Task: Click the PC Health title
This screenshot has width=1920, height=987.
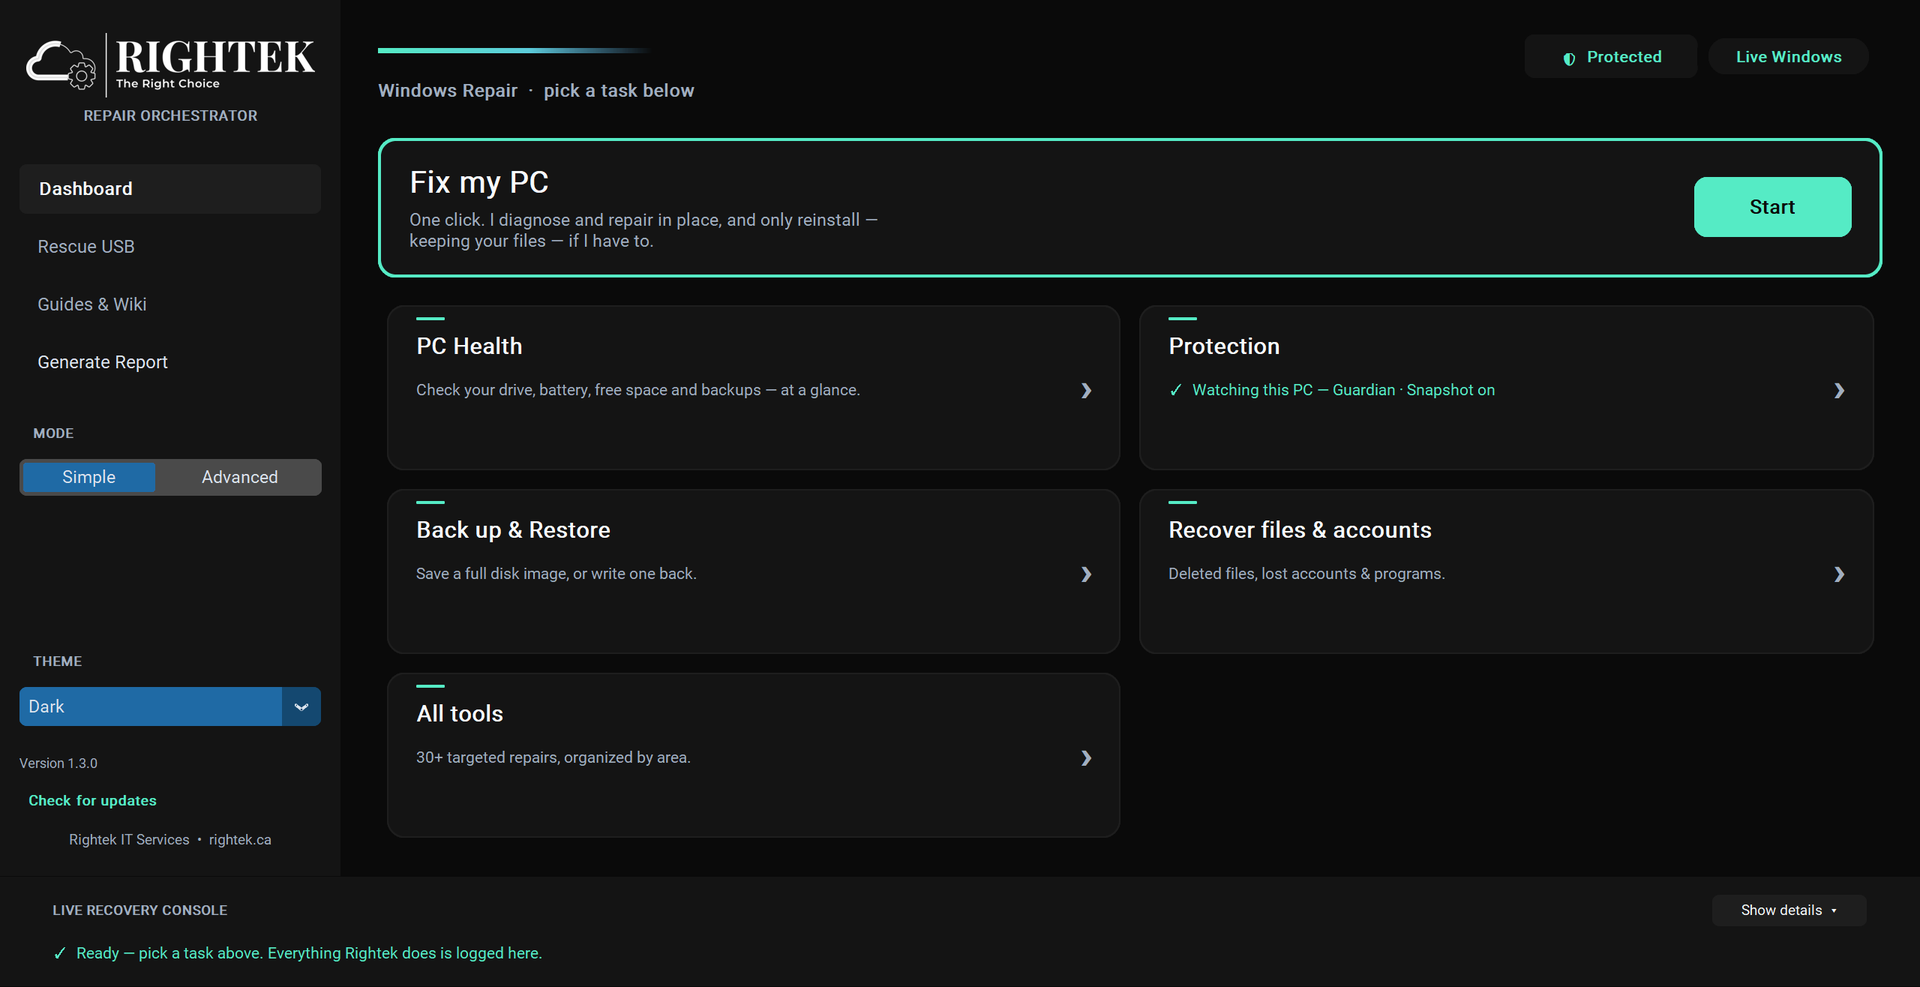Action: tap(469, 346)
